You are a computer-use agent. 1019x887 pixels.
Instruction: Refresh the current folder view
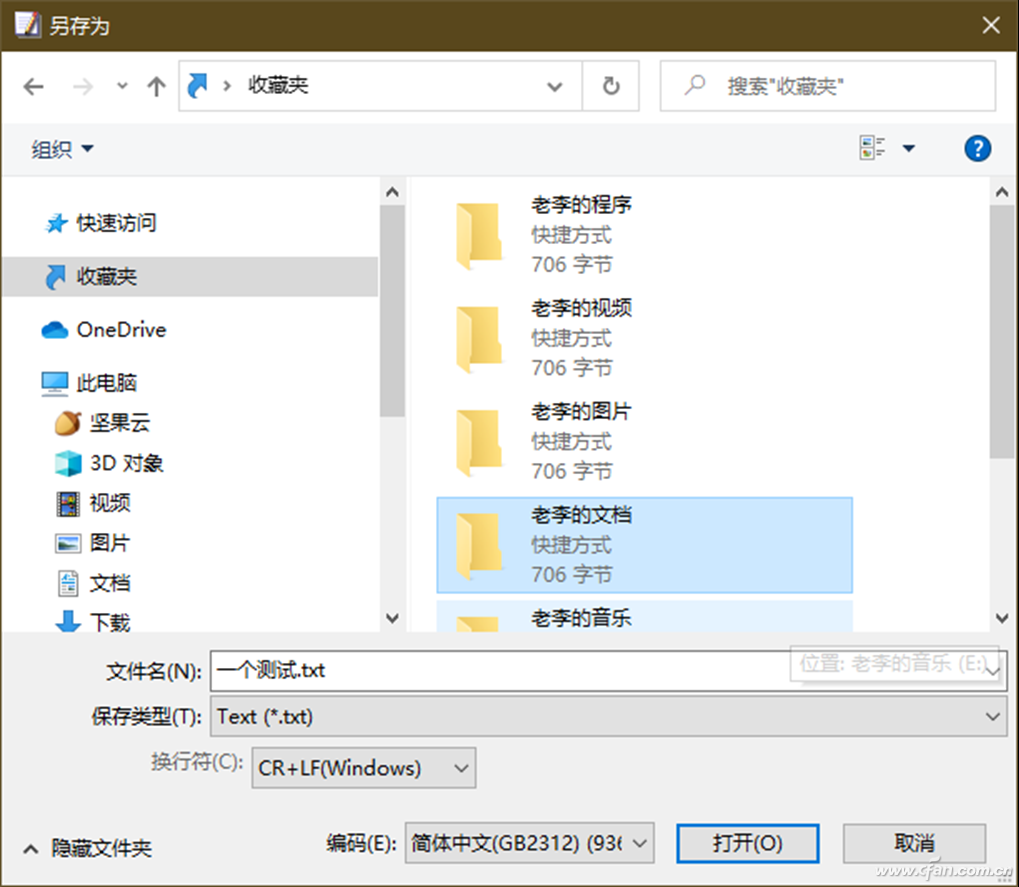click(610, 86)
